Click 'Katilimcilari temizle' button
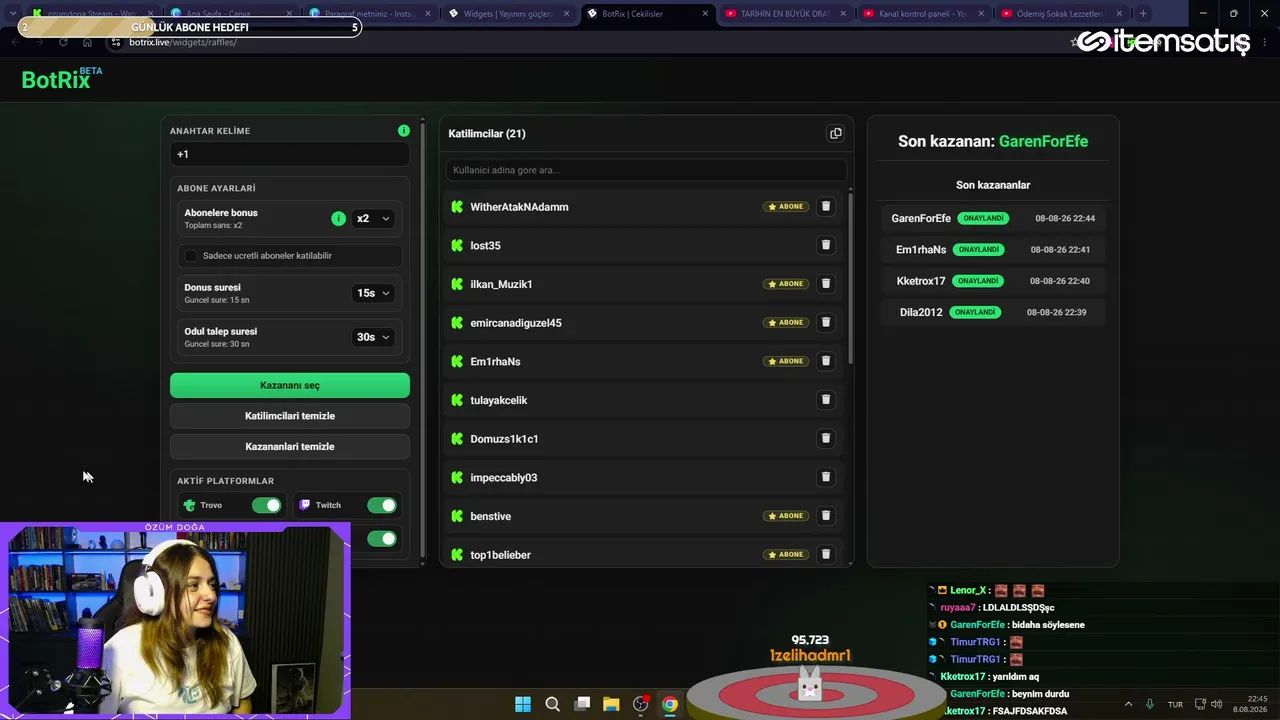Viewport: 1280px width, 720px height. (x=290, y=416)
